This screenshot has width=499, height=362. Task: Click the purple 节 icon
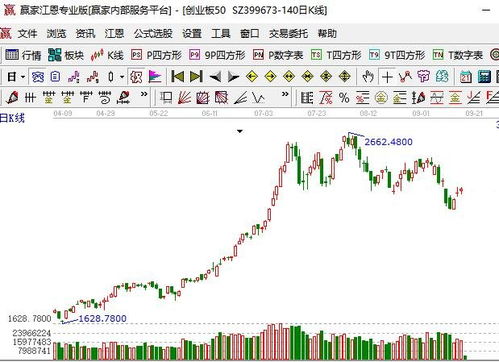pos(424,77)
